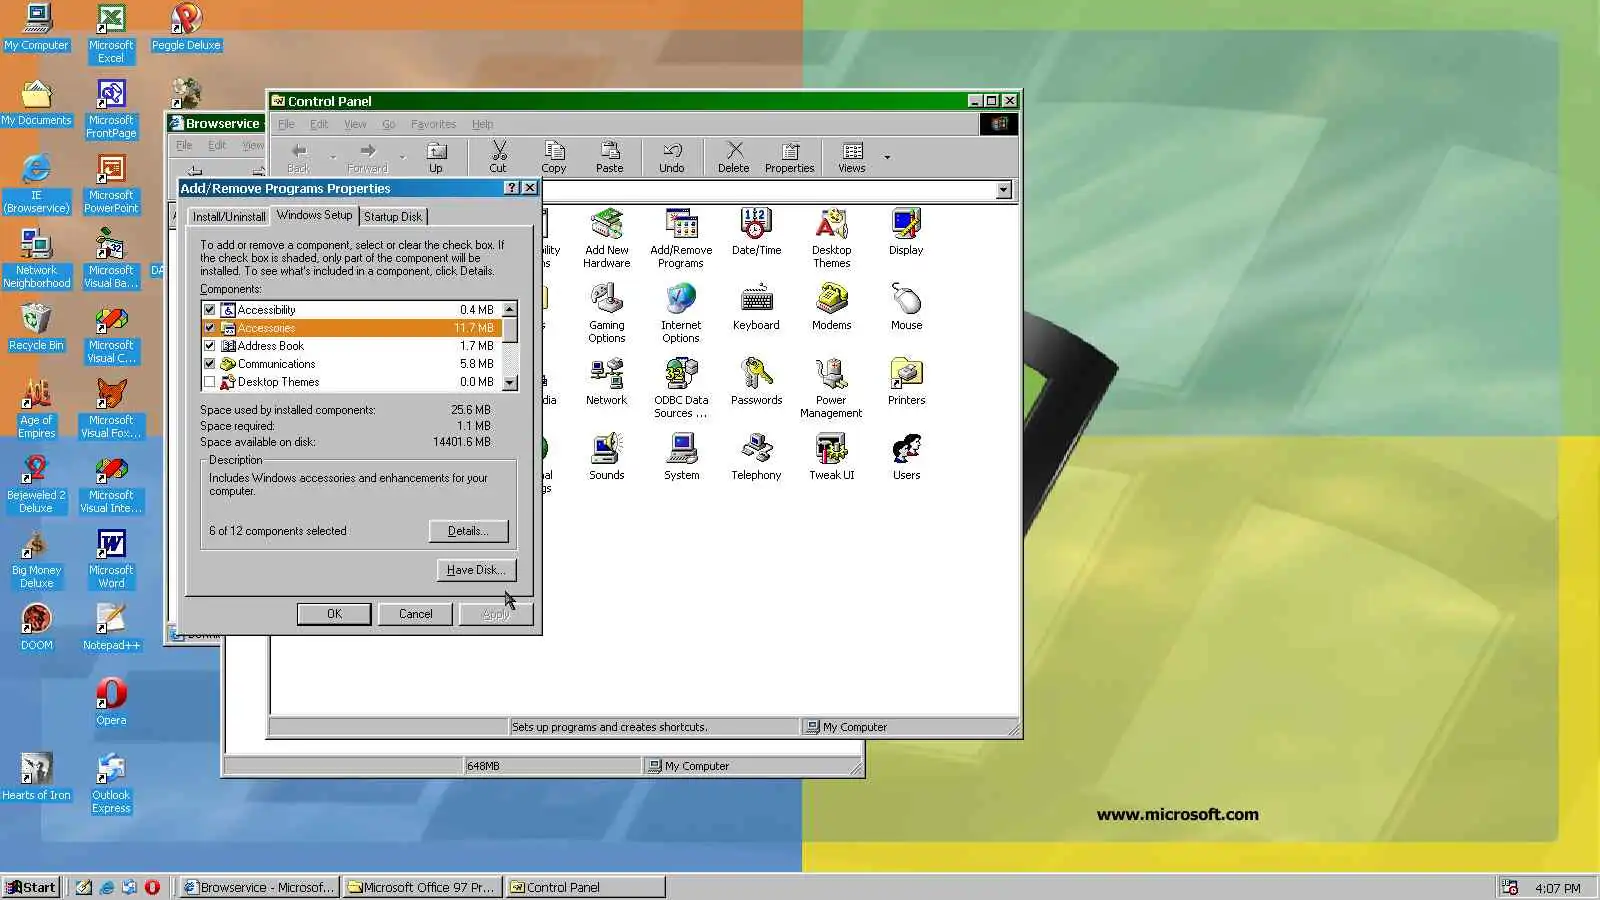Switch to Browservice taskbar button

258,887
